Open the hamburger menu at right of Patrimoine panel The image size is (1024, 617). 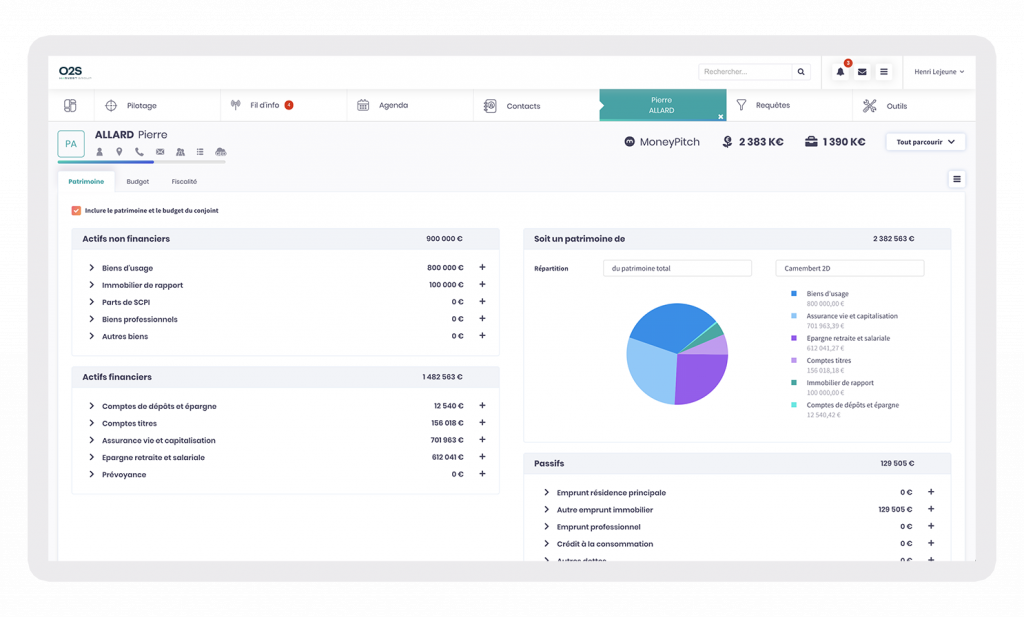pos(956,179)
